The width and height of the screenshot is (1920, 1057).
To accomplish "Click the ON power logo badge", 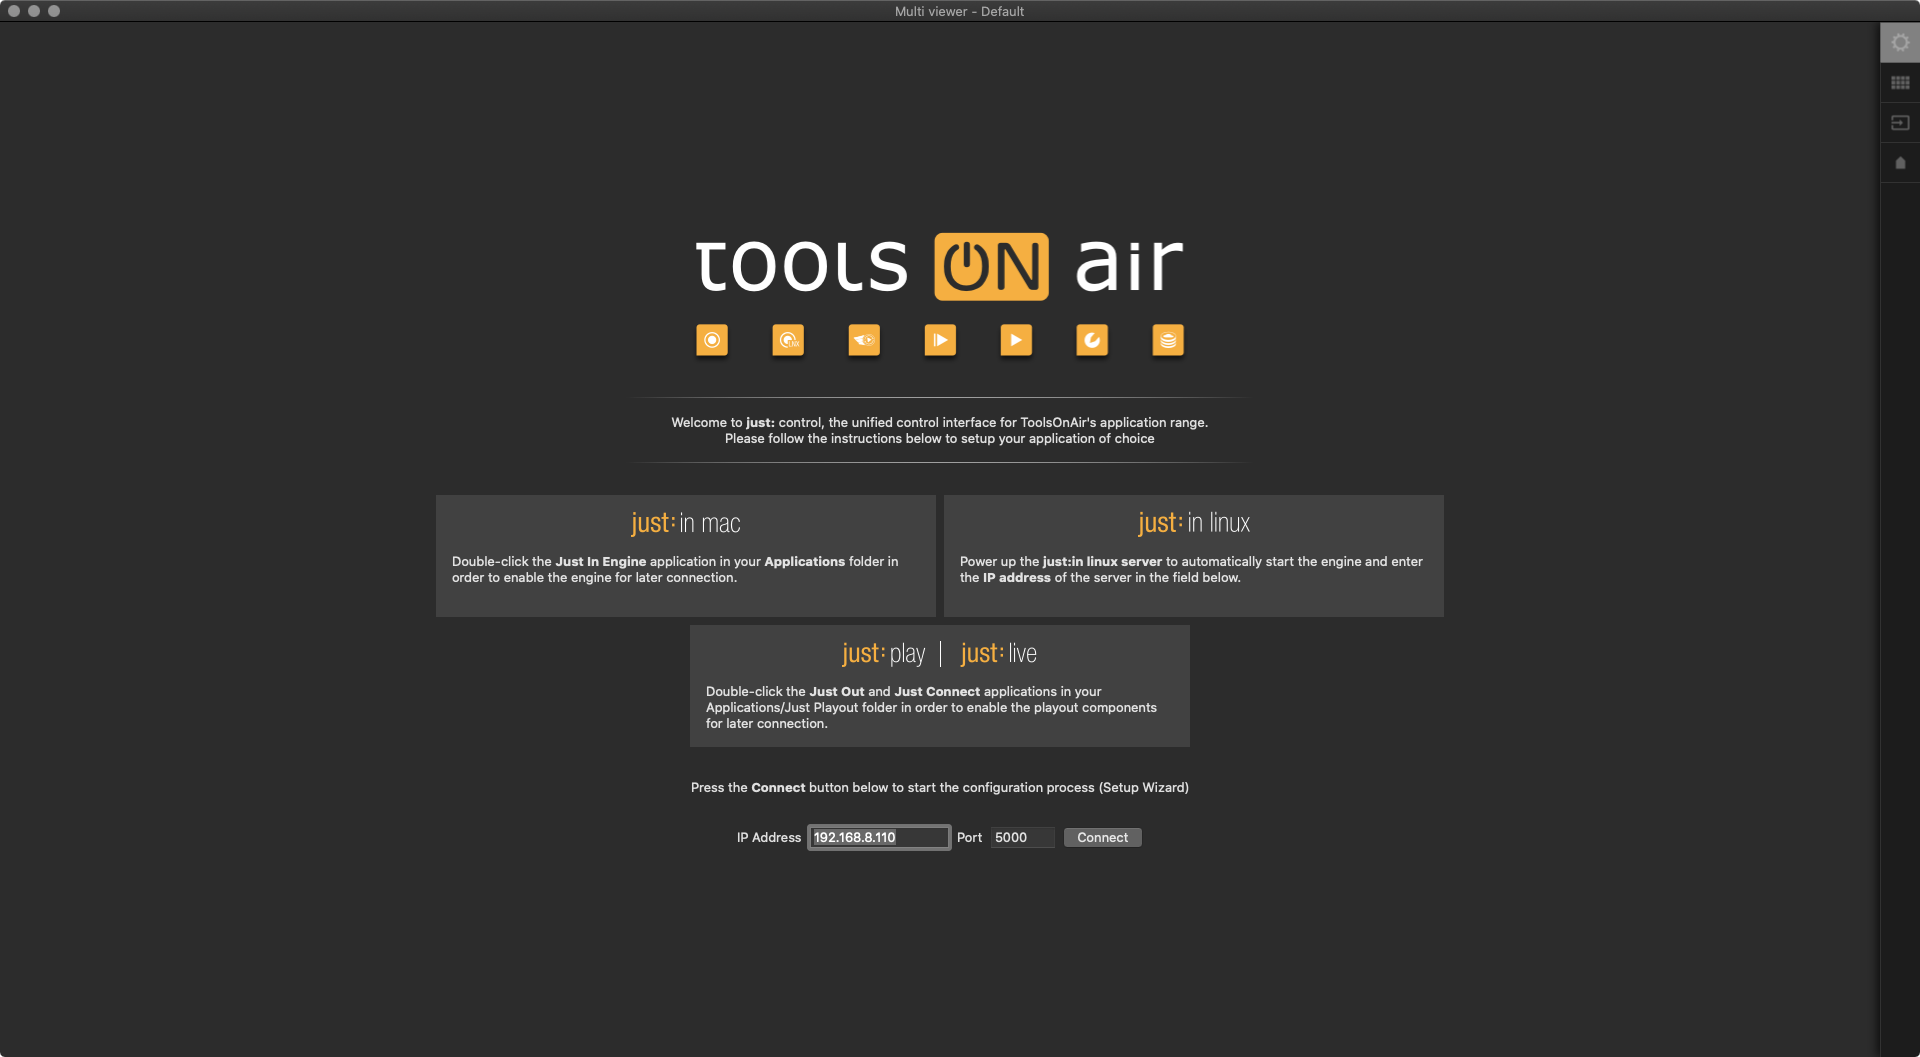I will pos(991,267).
